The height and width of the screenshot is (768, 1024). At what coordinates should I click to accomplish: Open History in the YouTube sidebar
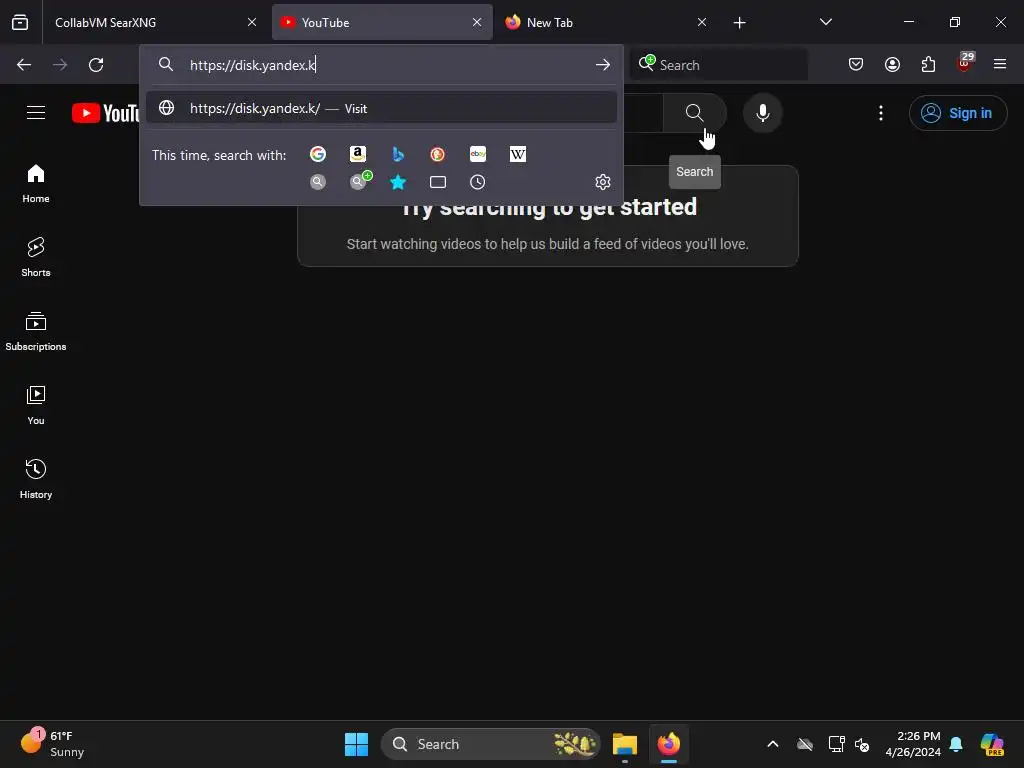(x=36, y=479)
